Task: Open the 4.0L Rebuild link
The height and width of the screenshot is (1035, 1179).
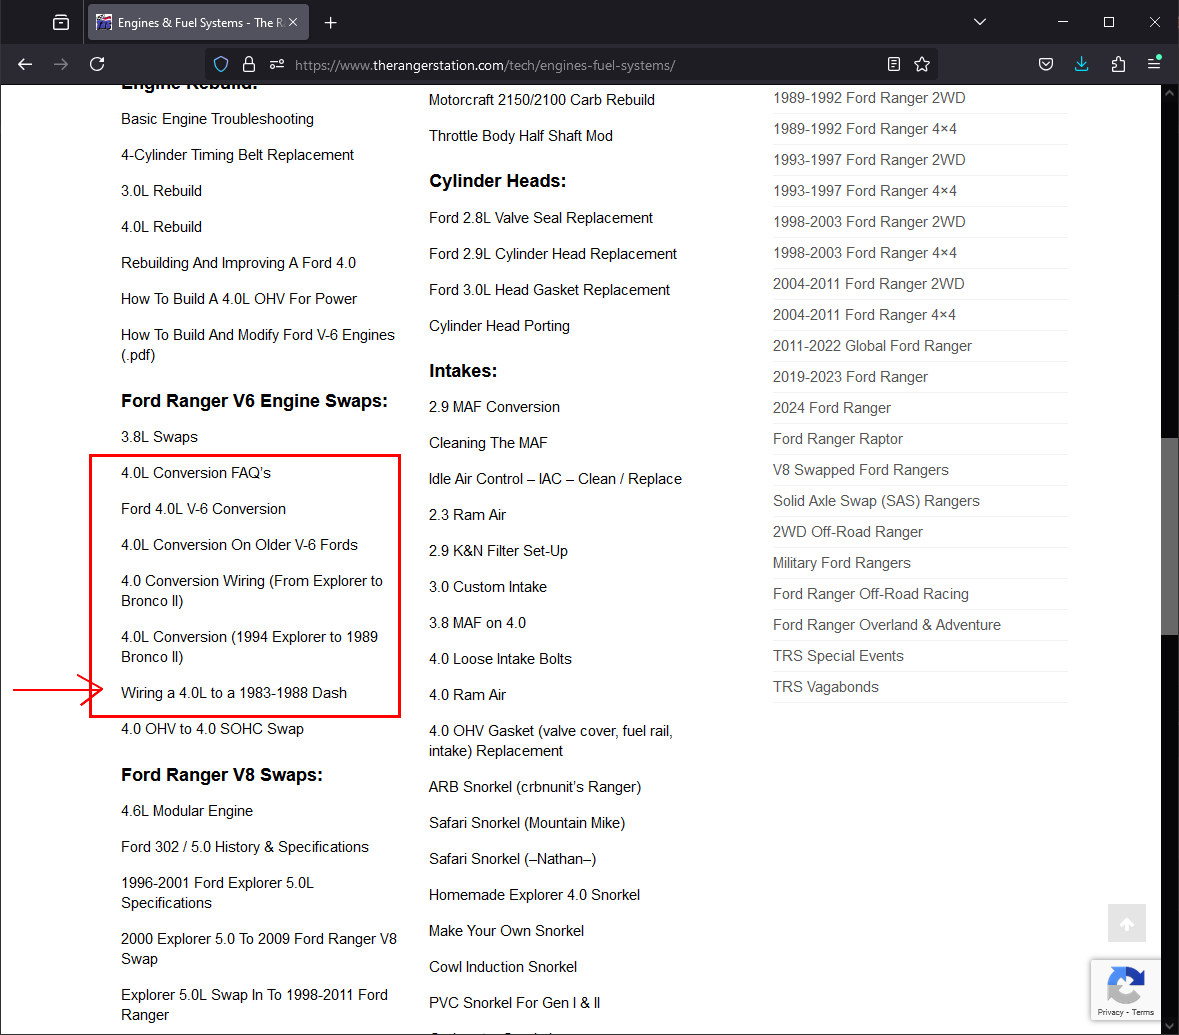Action: click(x=162, y=227)
